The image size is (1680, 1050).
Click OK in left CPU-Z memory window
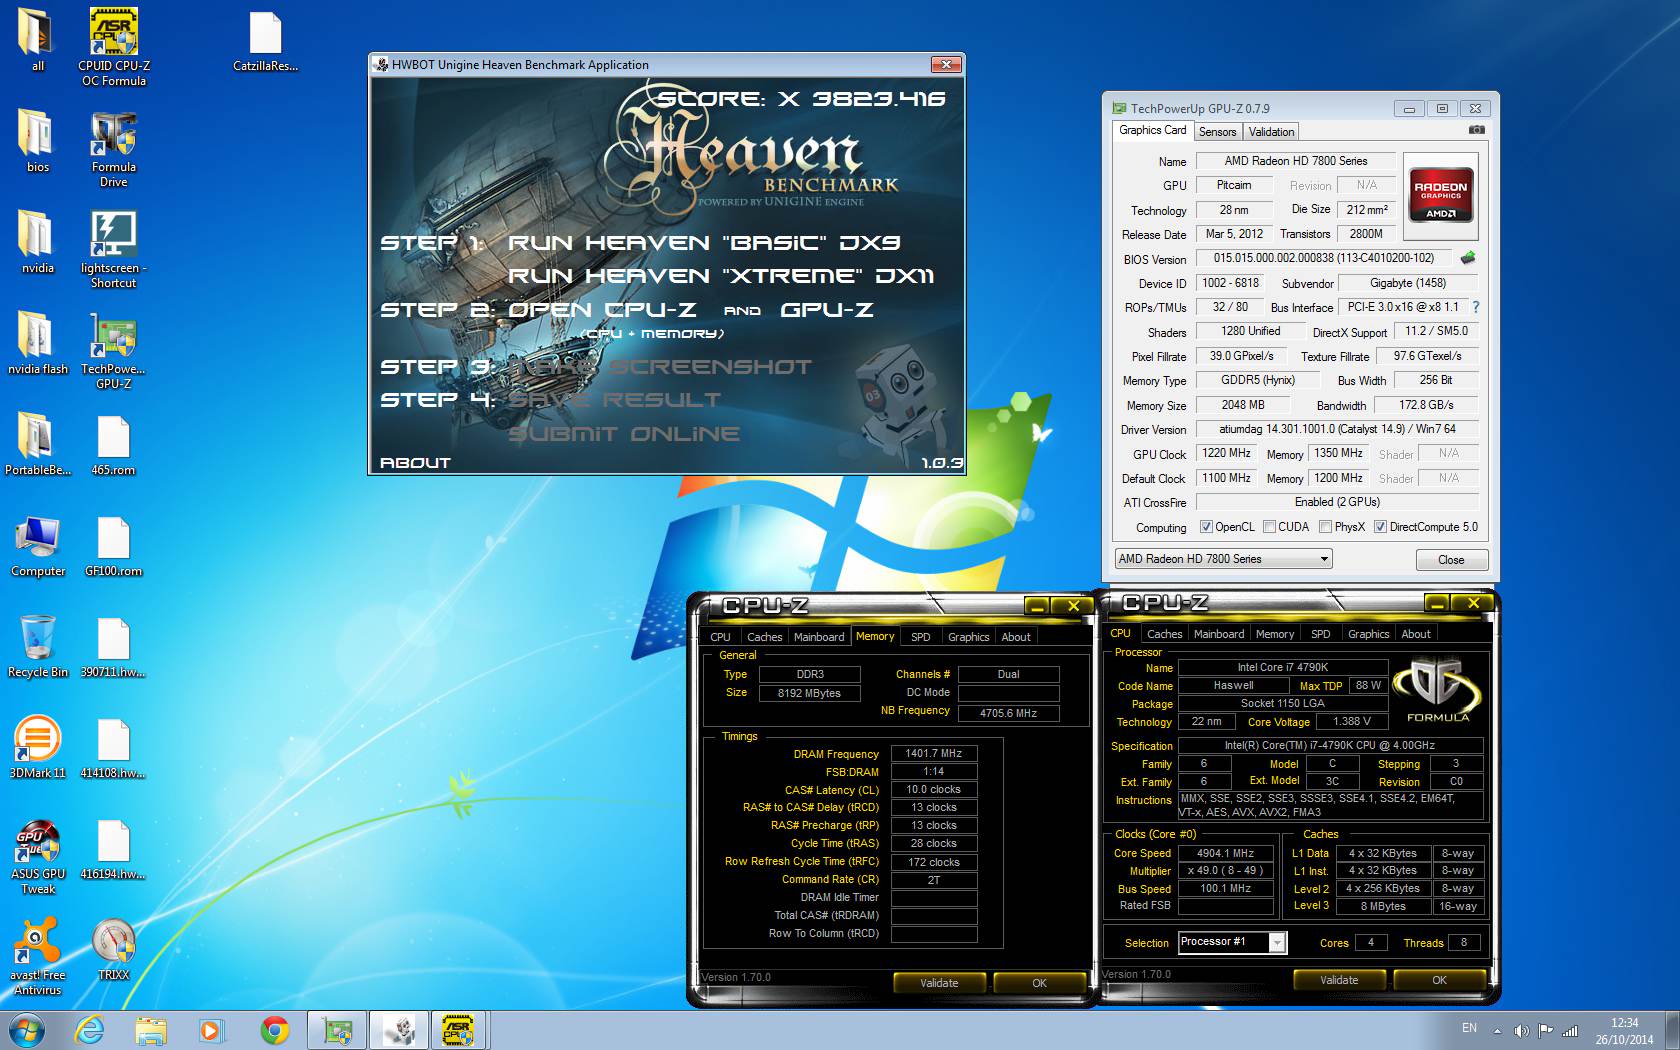1039,983
